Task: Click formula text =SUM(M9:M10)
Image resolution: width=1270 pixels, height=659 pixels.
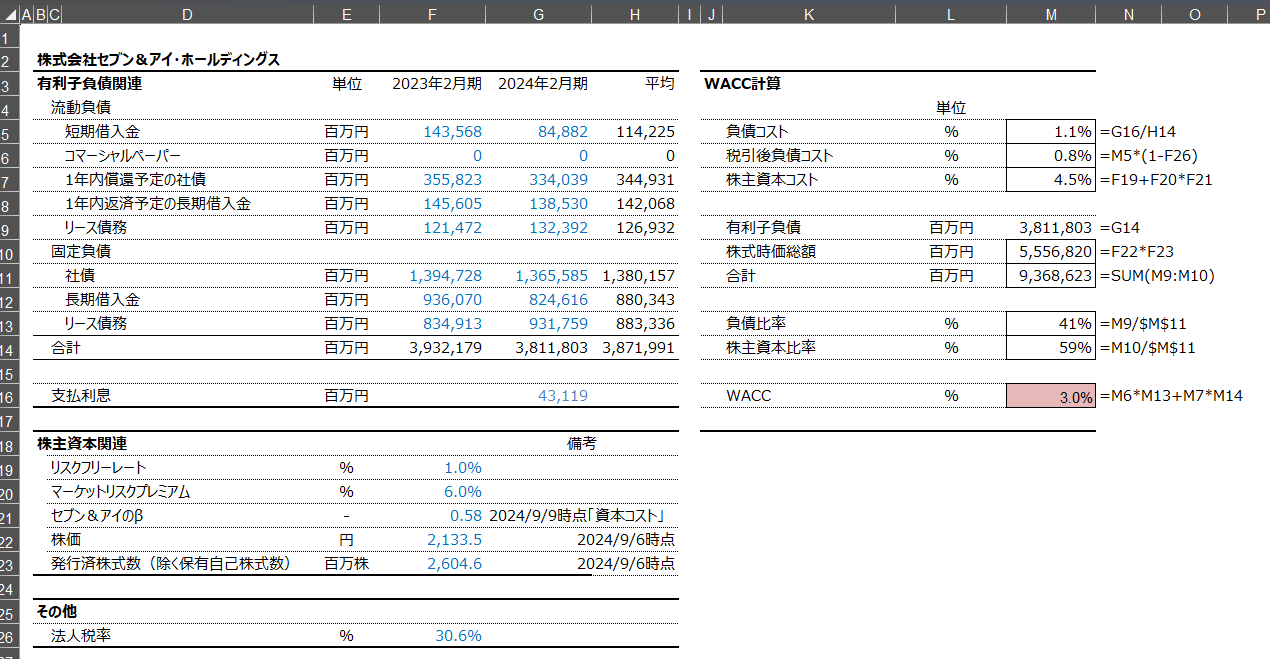Action: click(1156, 276)
